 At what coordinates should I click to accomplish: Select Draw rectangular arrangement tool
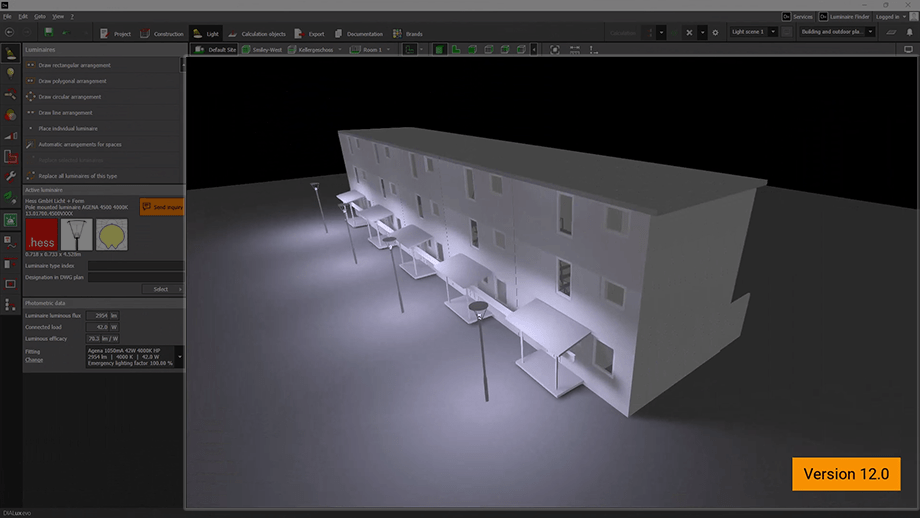(x=74, y=65)
